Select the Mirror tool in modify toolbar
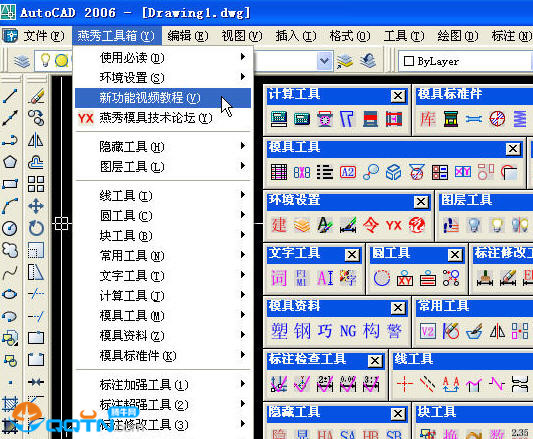533x439 pixels. [x=36, y=140]
